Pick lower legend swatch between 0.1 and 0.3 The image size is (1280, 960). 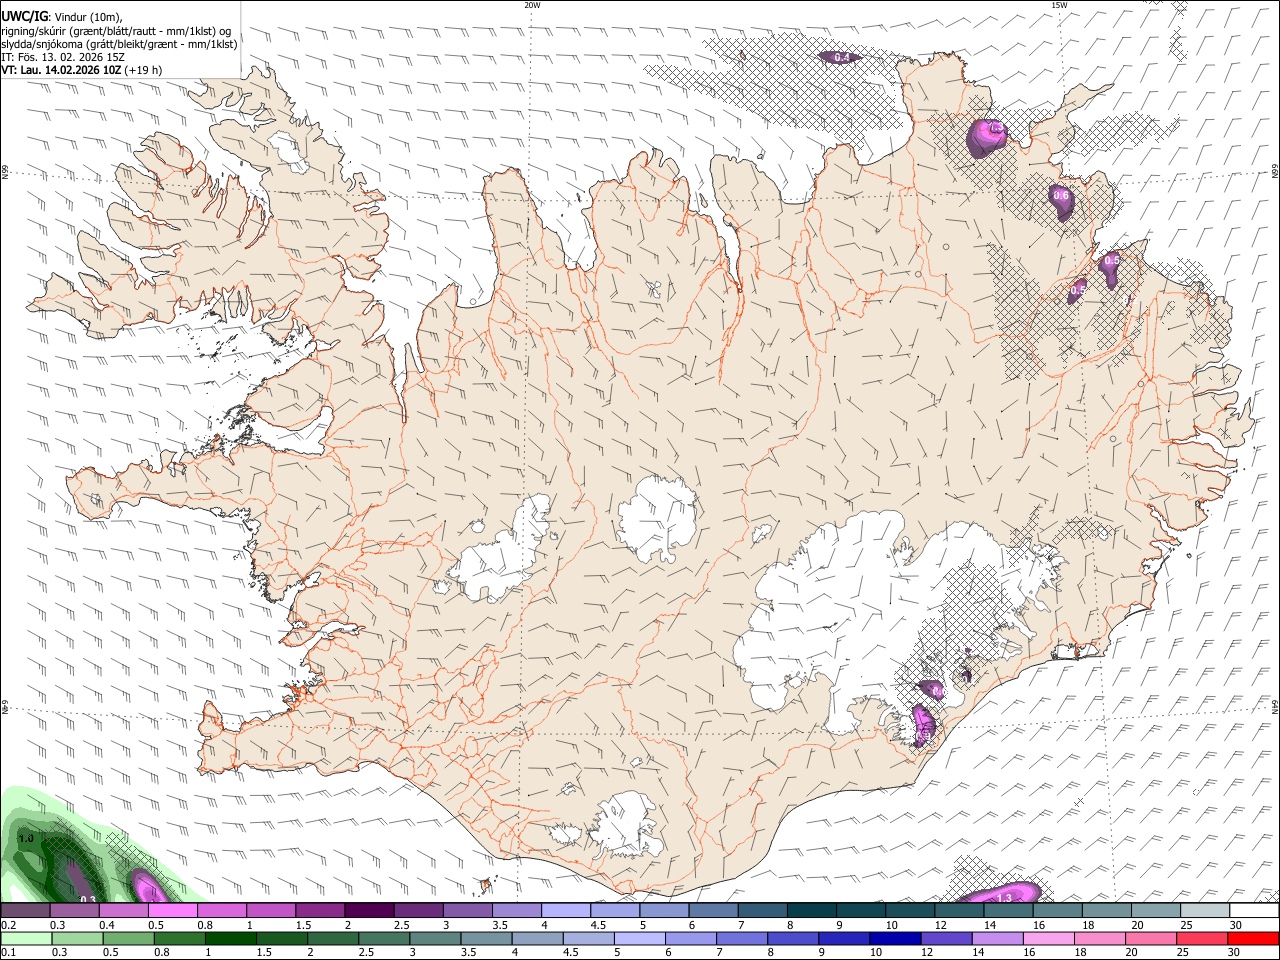25,938
